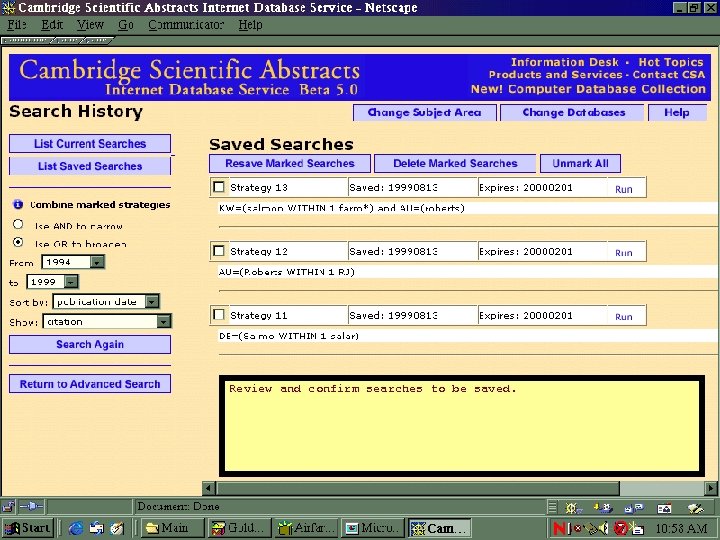
Task: Open Navigator from the ship wheel component bar icon
Action: click(572, 508)
